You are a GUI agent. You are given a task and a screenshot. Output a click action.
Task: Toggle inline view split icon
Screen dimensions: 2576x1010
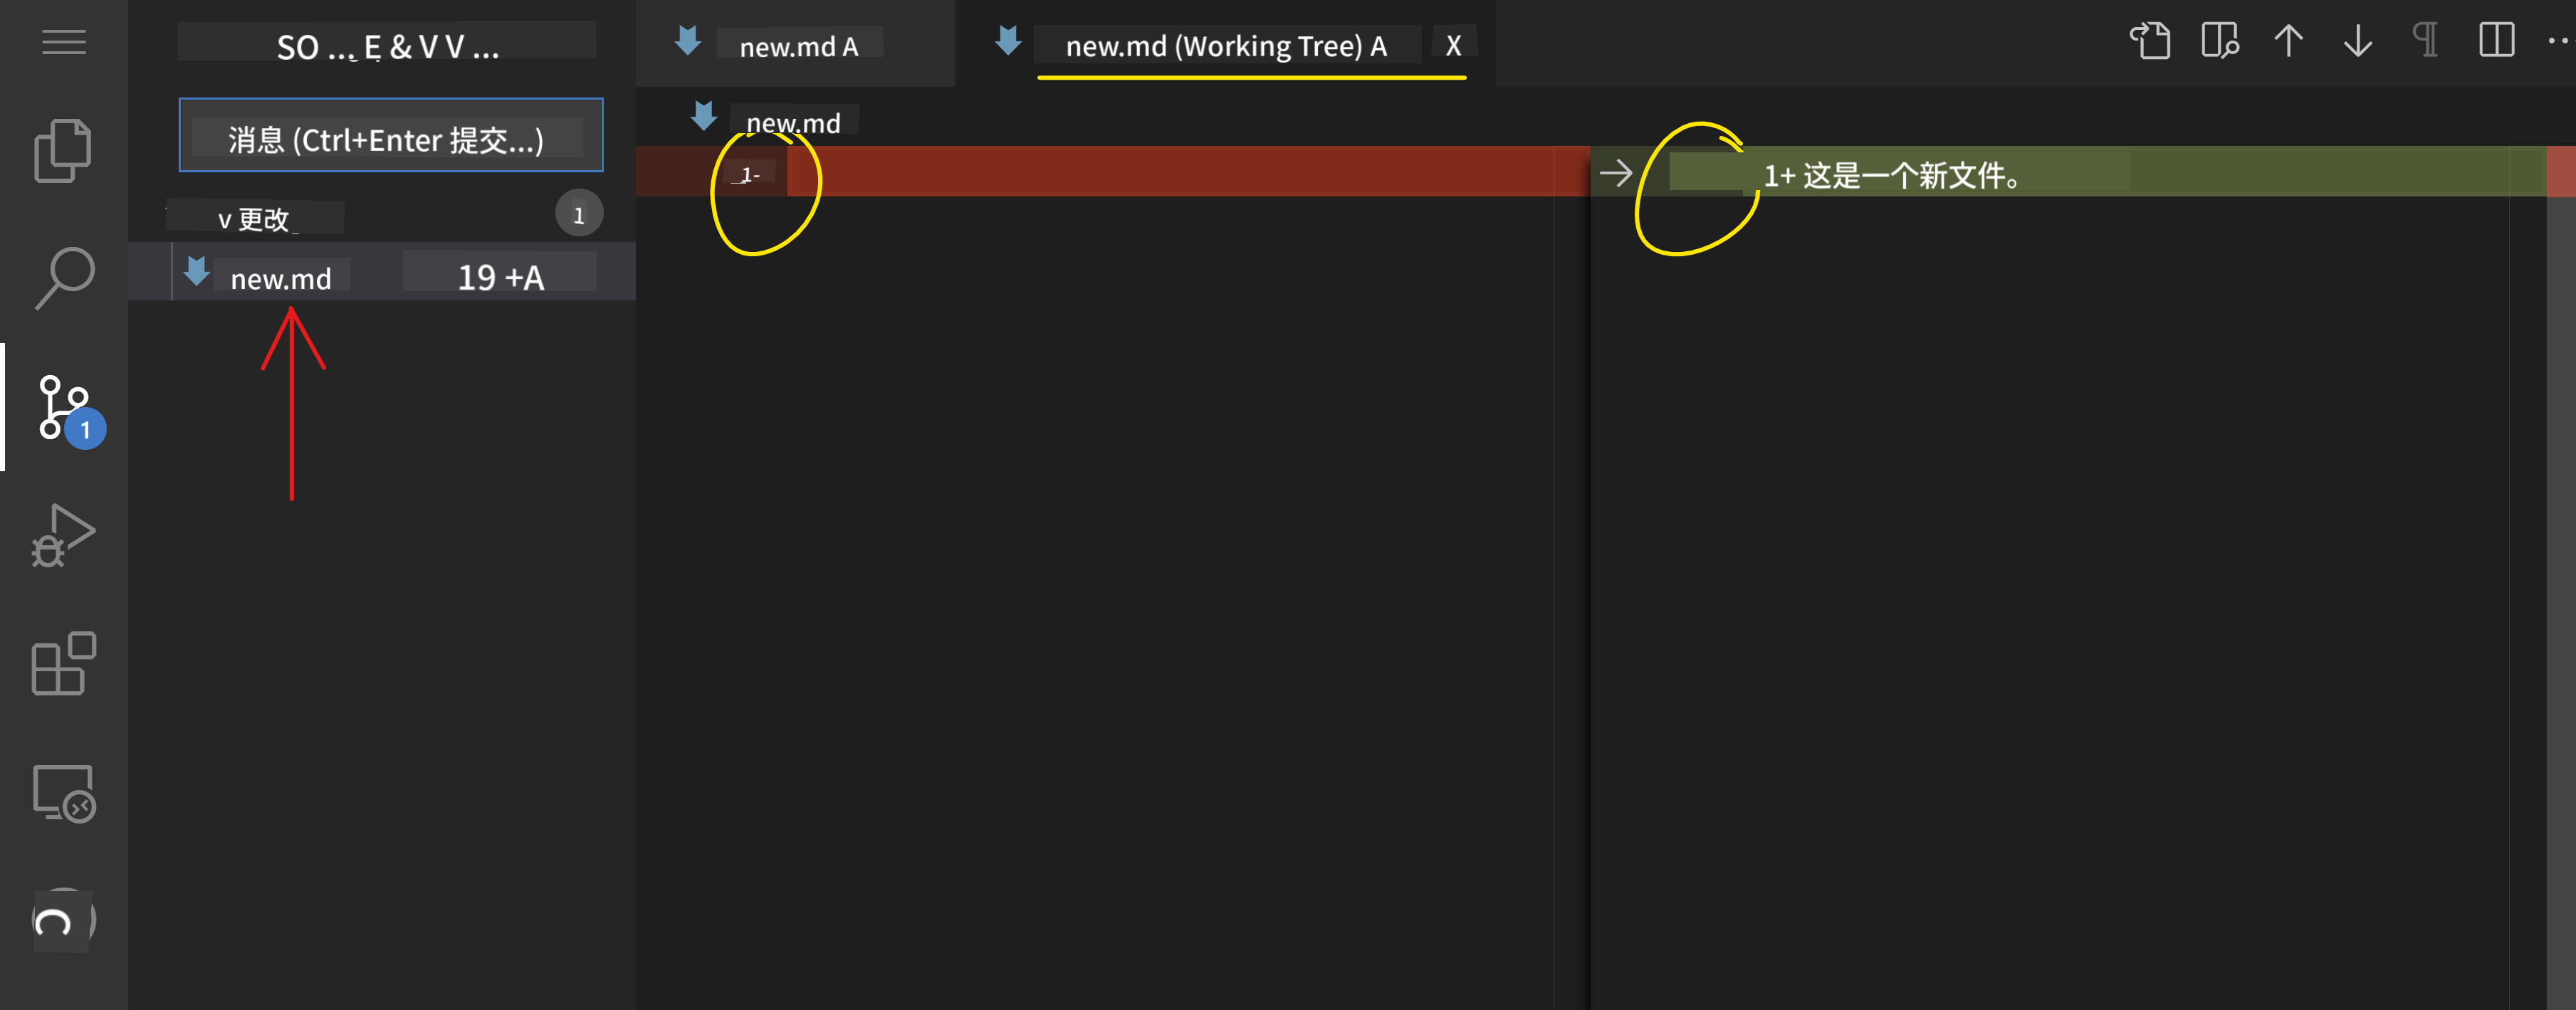(2496, 41)
